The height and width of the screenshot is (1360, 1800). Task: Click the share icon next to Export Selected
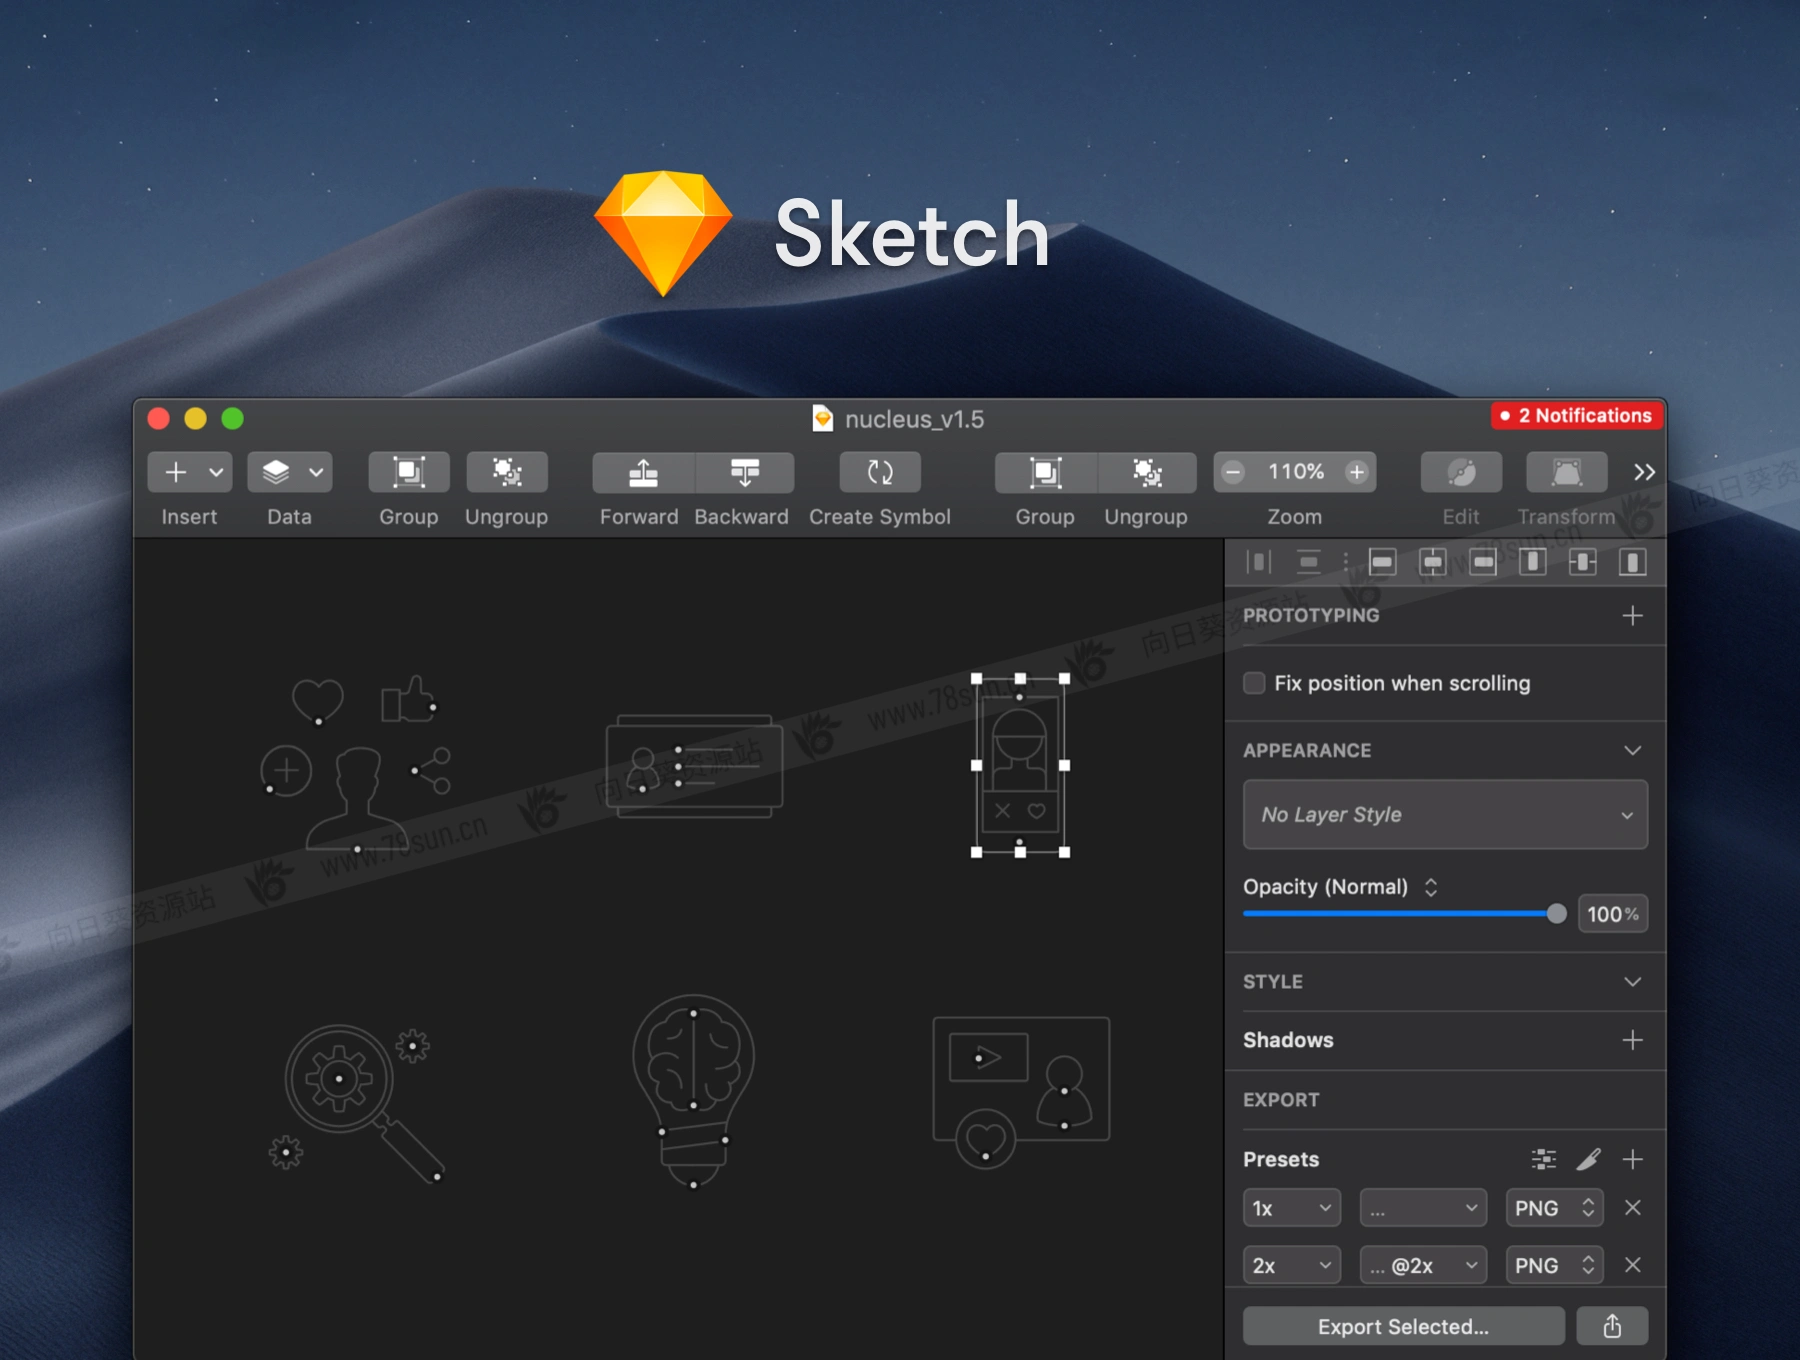click(1612, 1326)
